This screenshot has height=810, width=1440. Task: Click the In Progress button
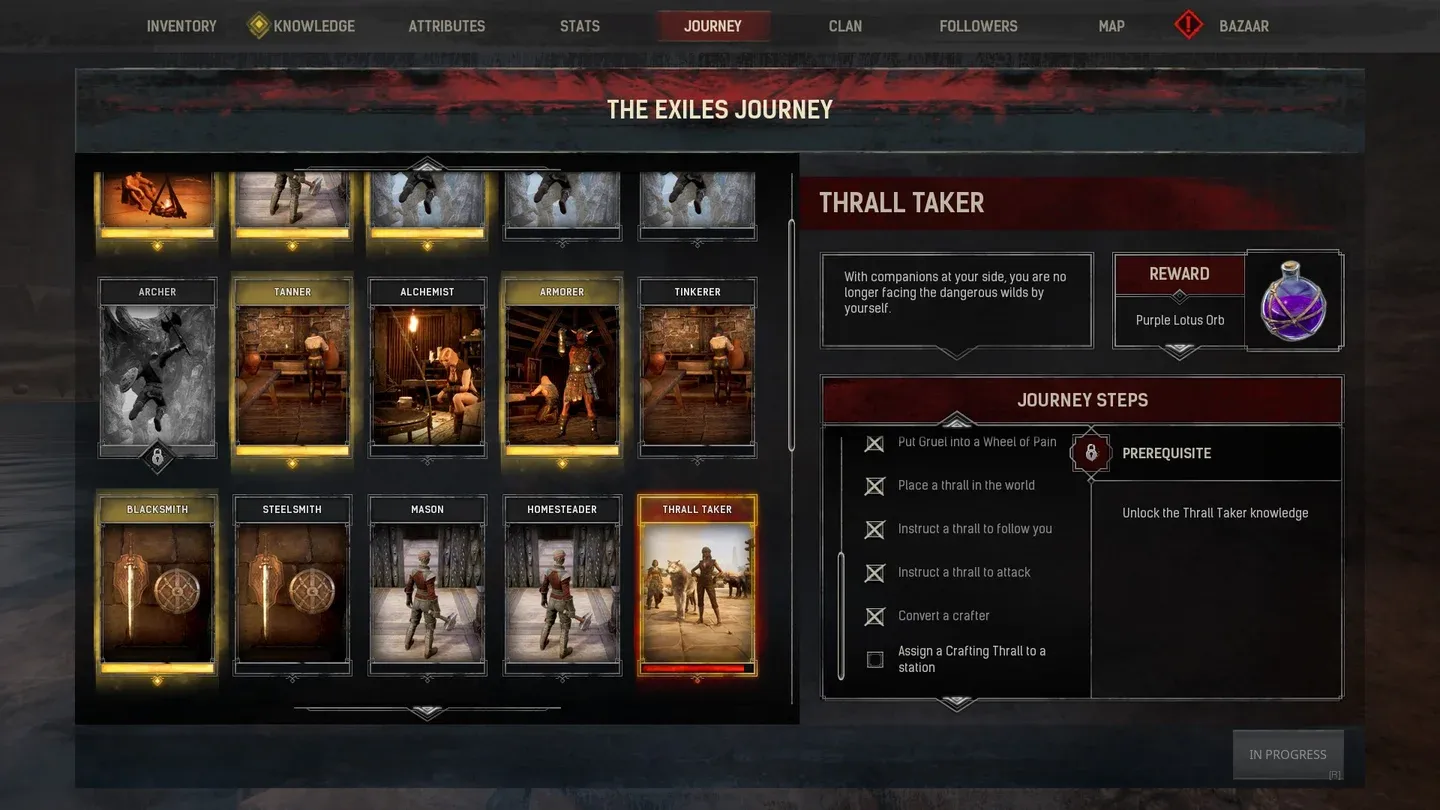coord(1288,754)
